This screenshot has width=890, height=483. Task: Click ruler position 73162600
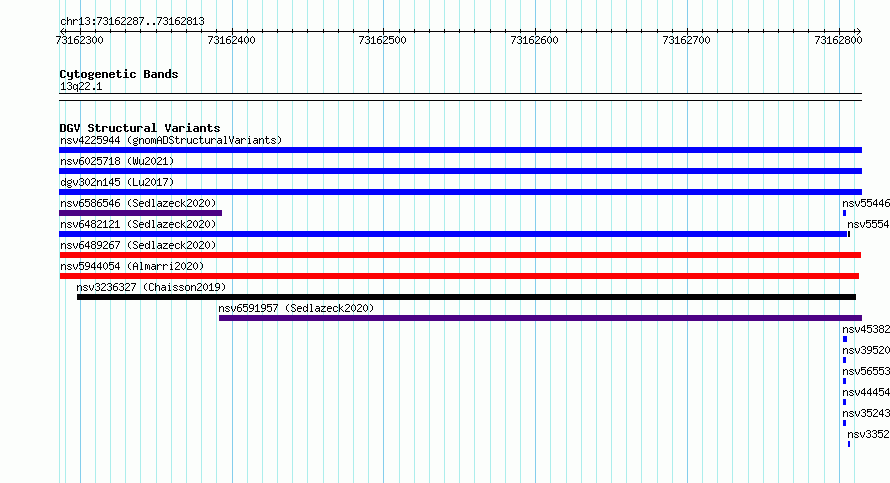tap(535, 40)
